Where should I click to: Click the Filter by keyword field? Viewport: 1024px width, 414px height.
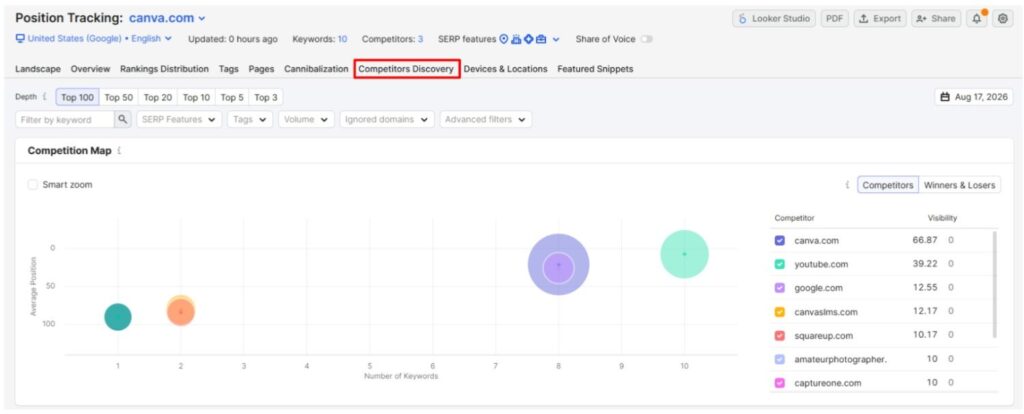click(65, 119)
